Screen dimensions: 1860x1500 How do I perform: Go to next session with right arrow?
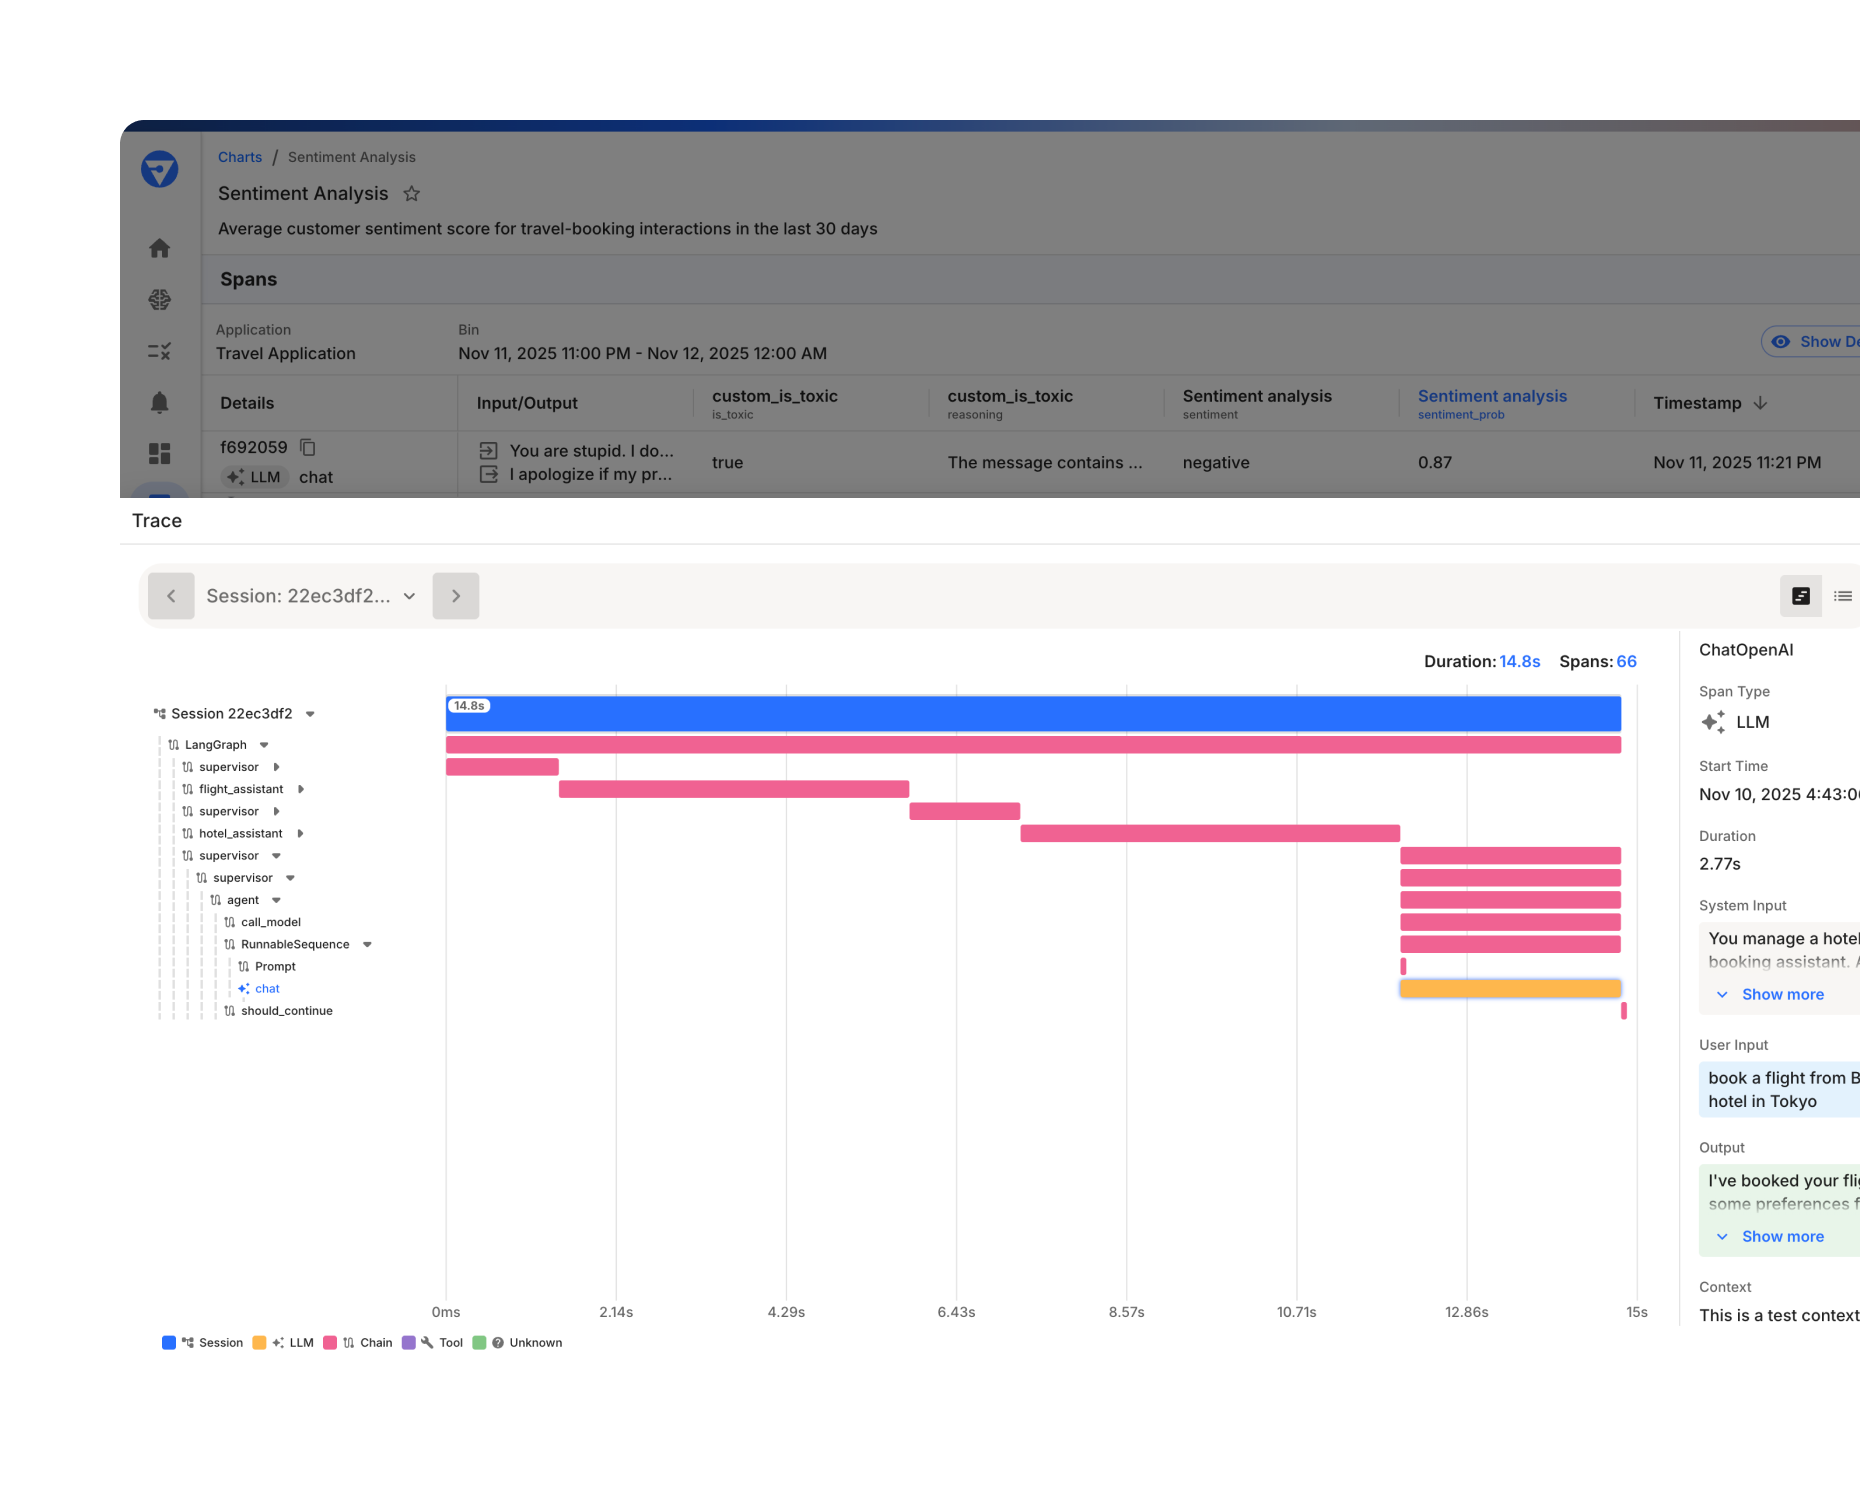[x=455, y=595]
